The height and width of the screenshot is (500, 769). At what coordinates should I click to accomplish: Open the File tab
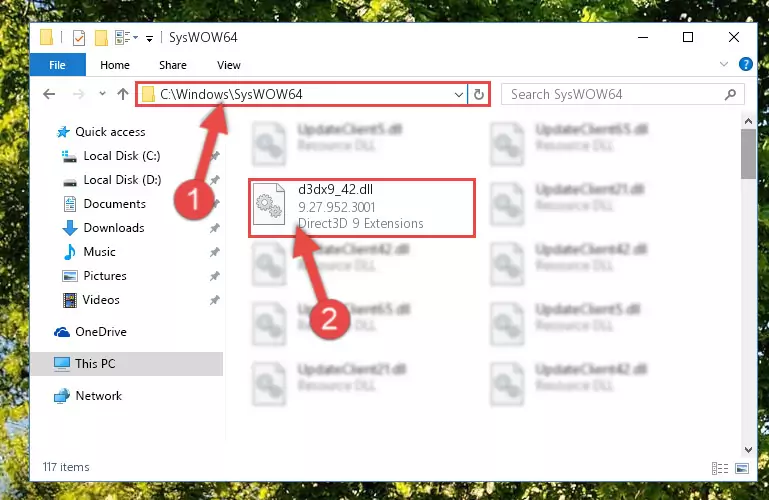pos(57,65)
